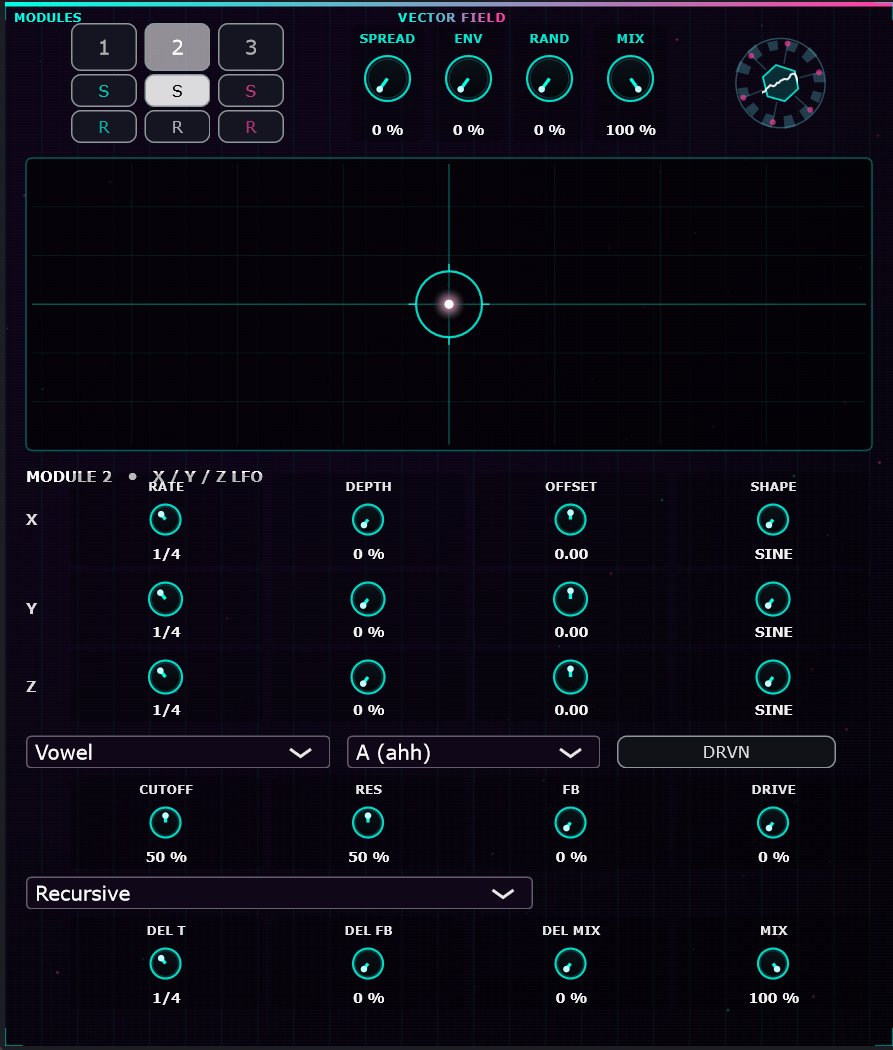Viewport: 893px width, 1050px height.
Task: Click the RAND knob
Action: [549, 79]
